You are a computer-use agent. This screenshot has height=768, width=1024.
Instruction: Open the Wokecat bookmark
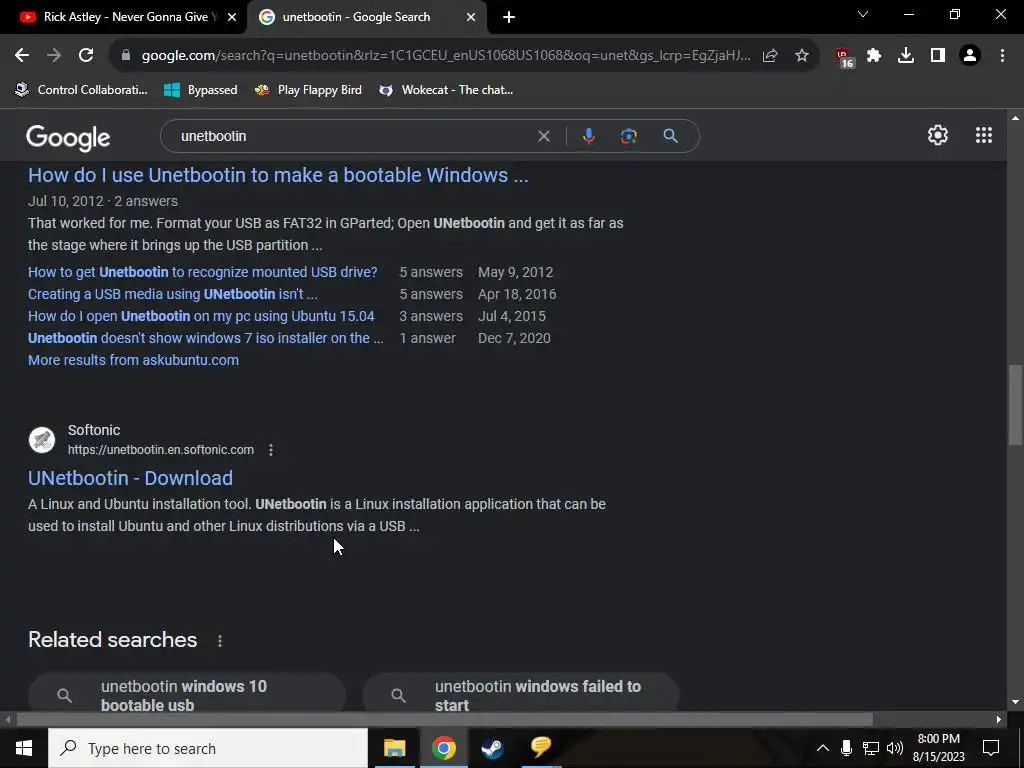pyautogui.click(x=446, y=90)
